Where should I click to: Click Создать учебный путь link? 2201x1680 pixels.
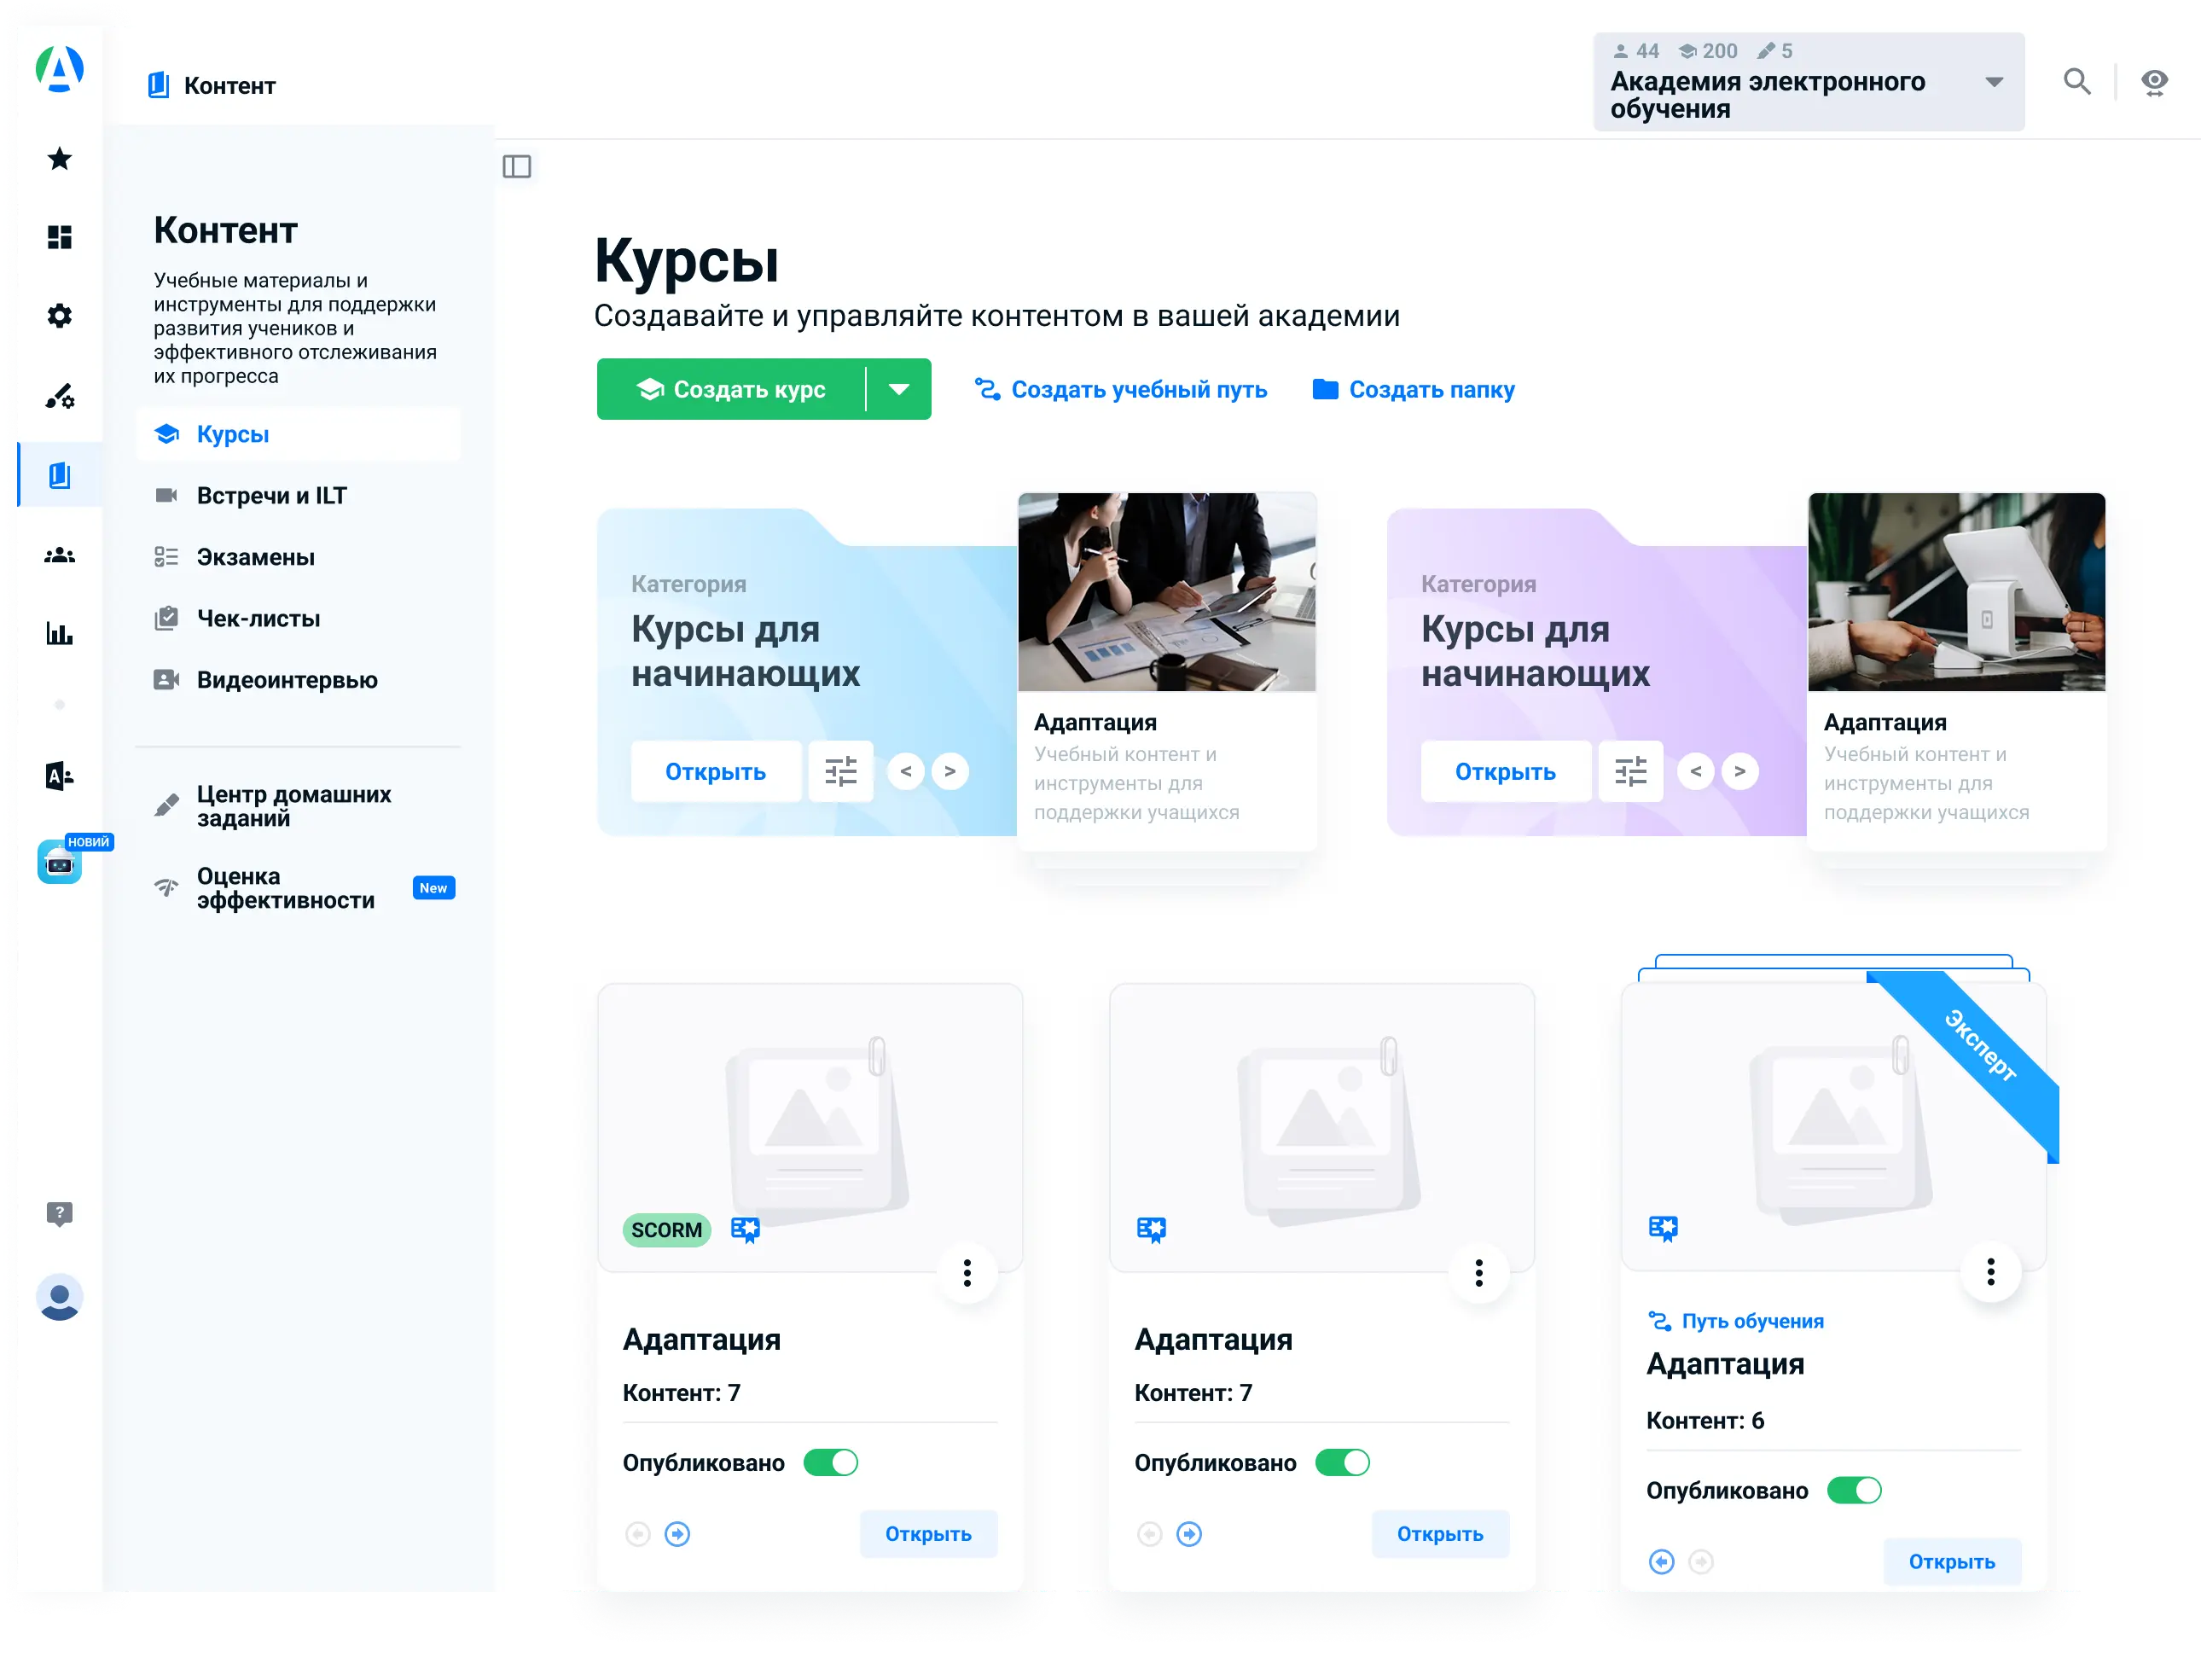pyautogui.click(x=1121, y=389)
